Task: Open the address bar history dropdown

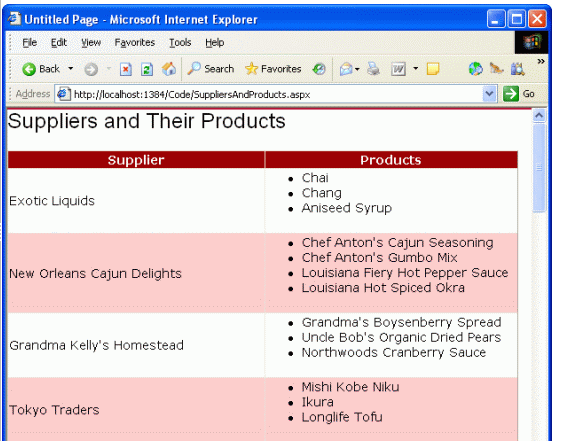Action: [x=489, y=94]
